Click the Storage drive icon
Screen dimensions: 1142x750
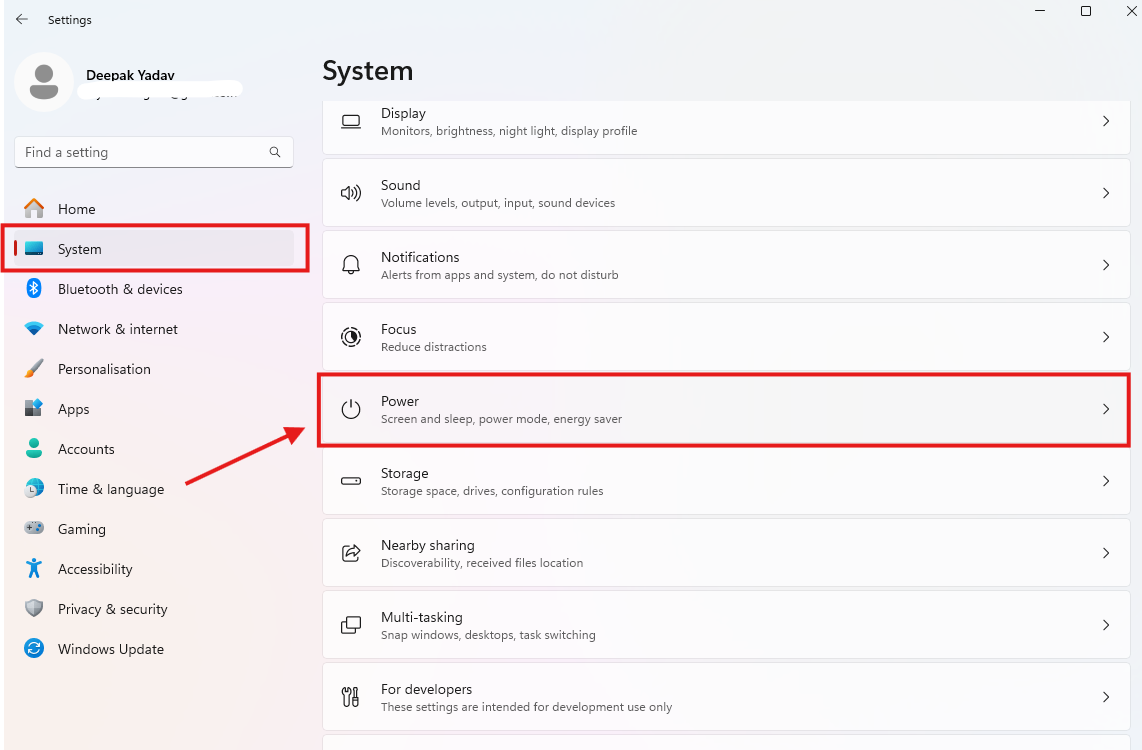tap(351, 481)
